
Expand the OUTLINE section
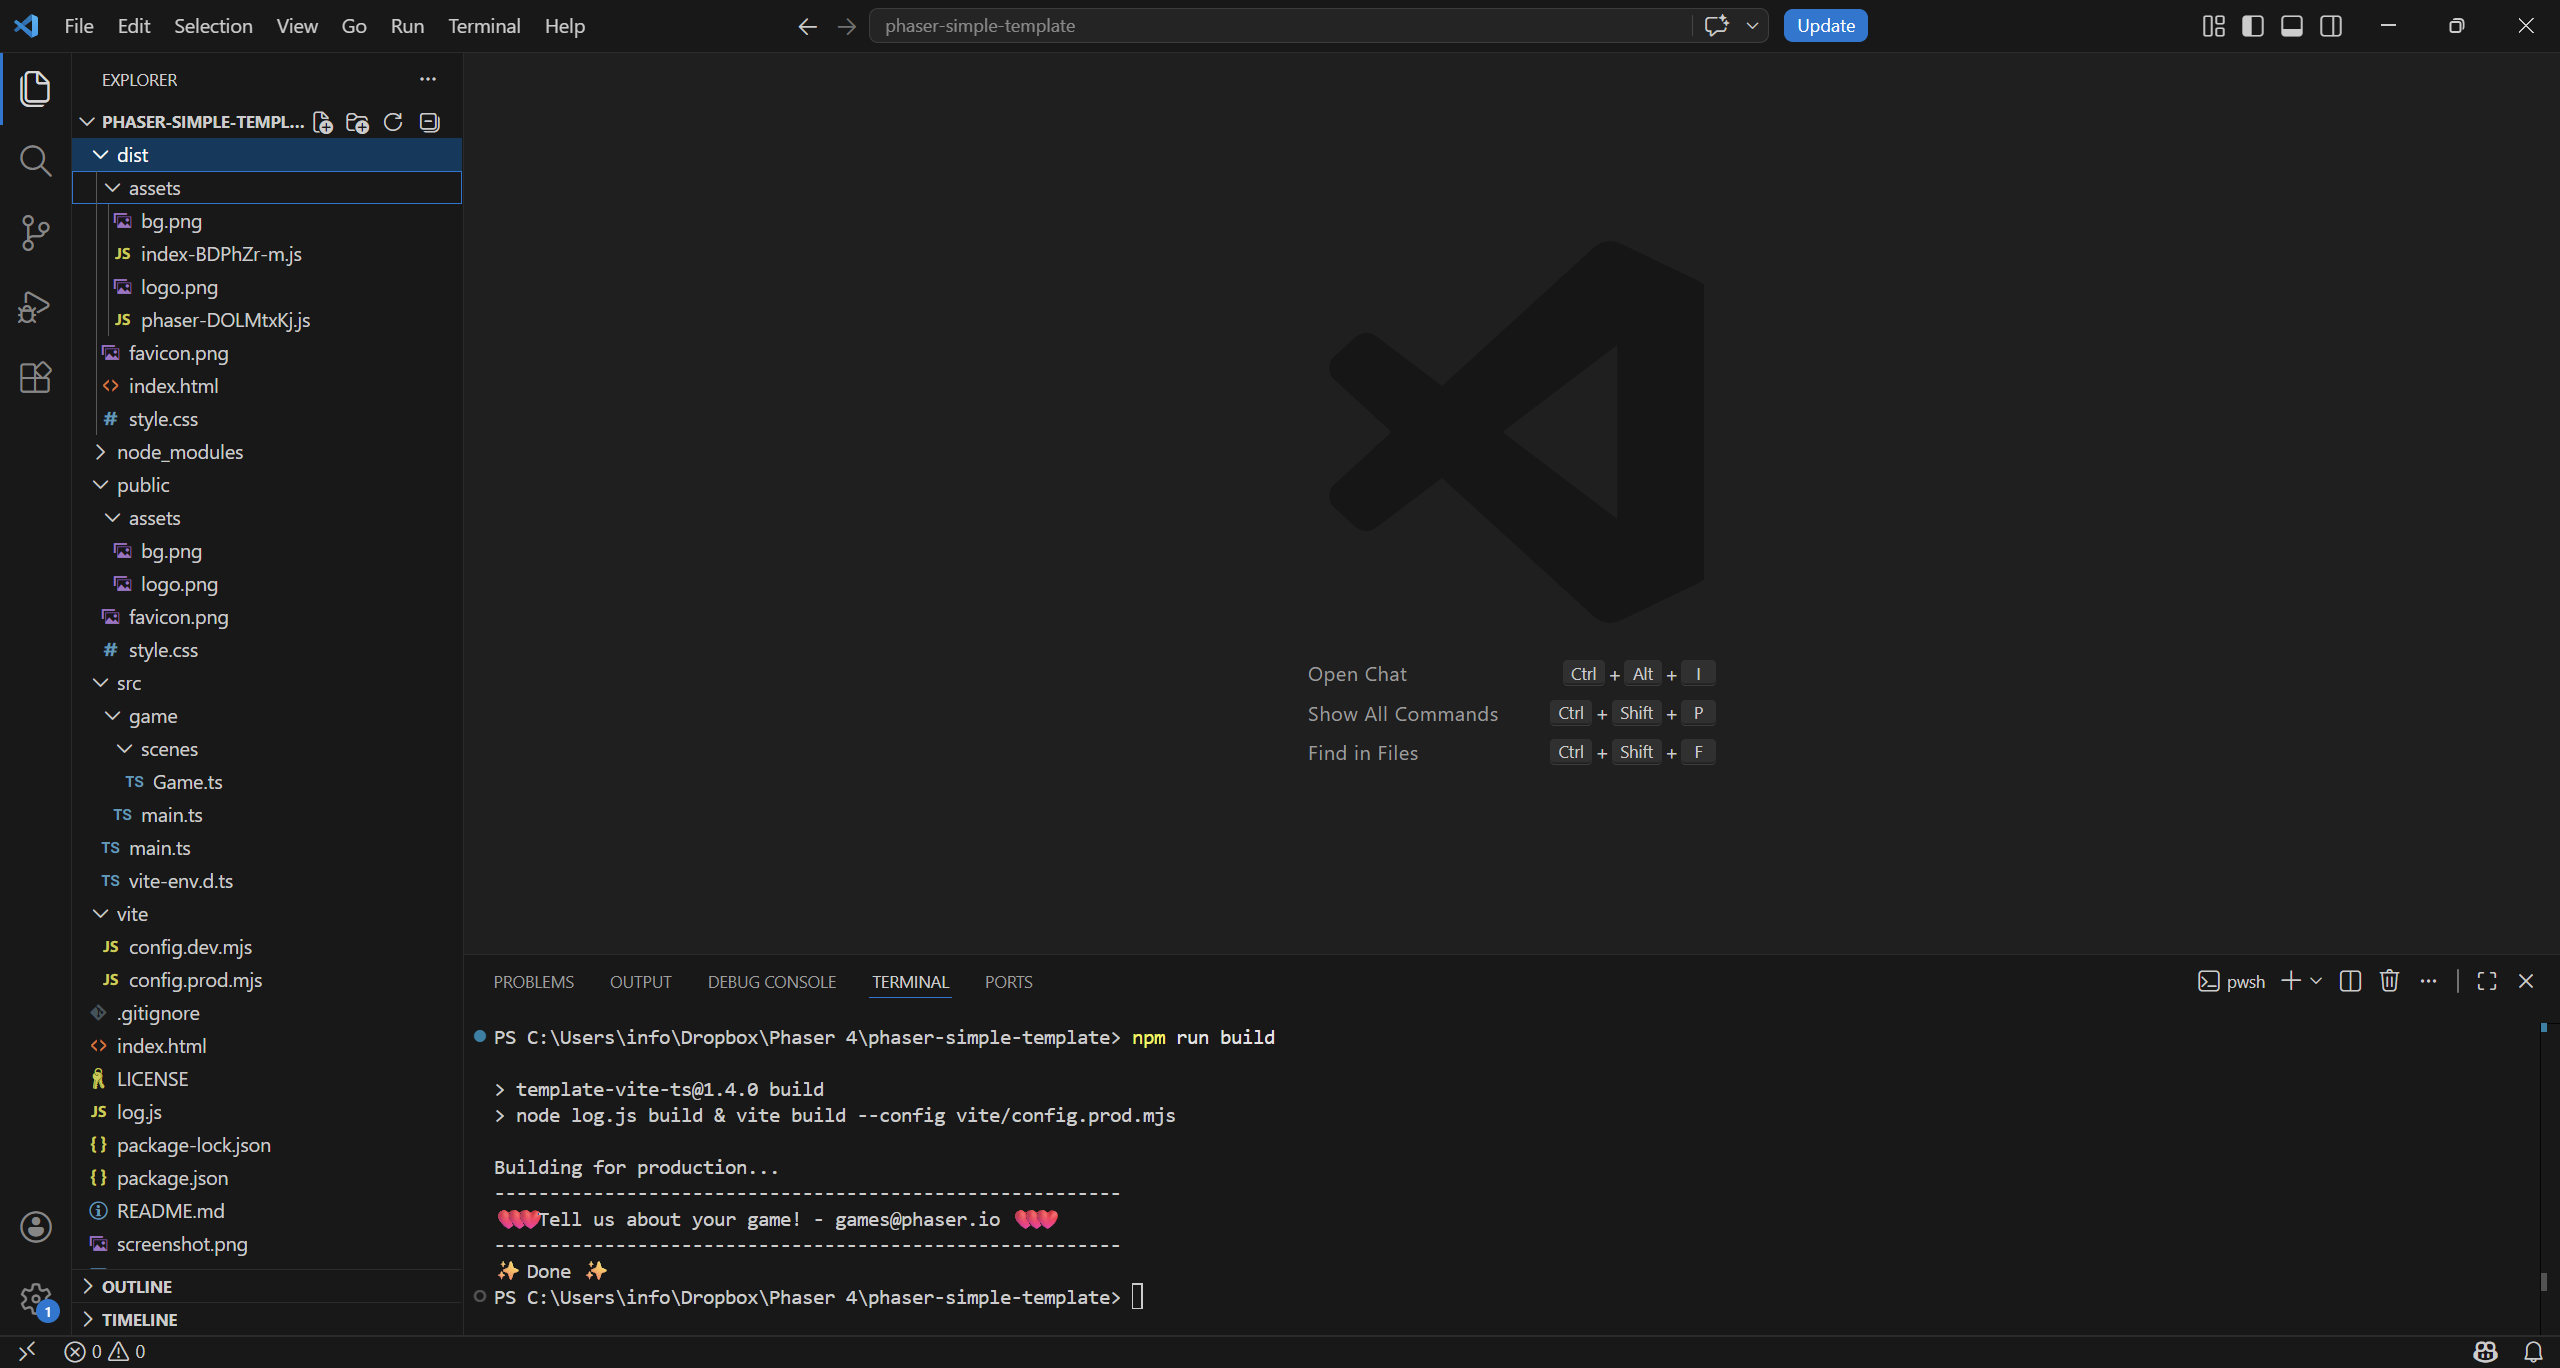coord(137,1287)
